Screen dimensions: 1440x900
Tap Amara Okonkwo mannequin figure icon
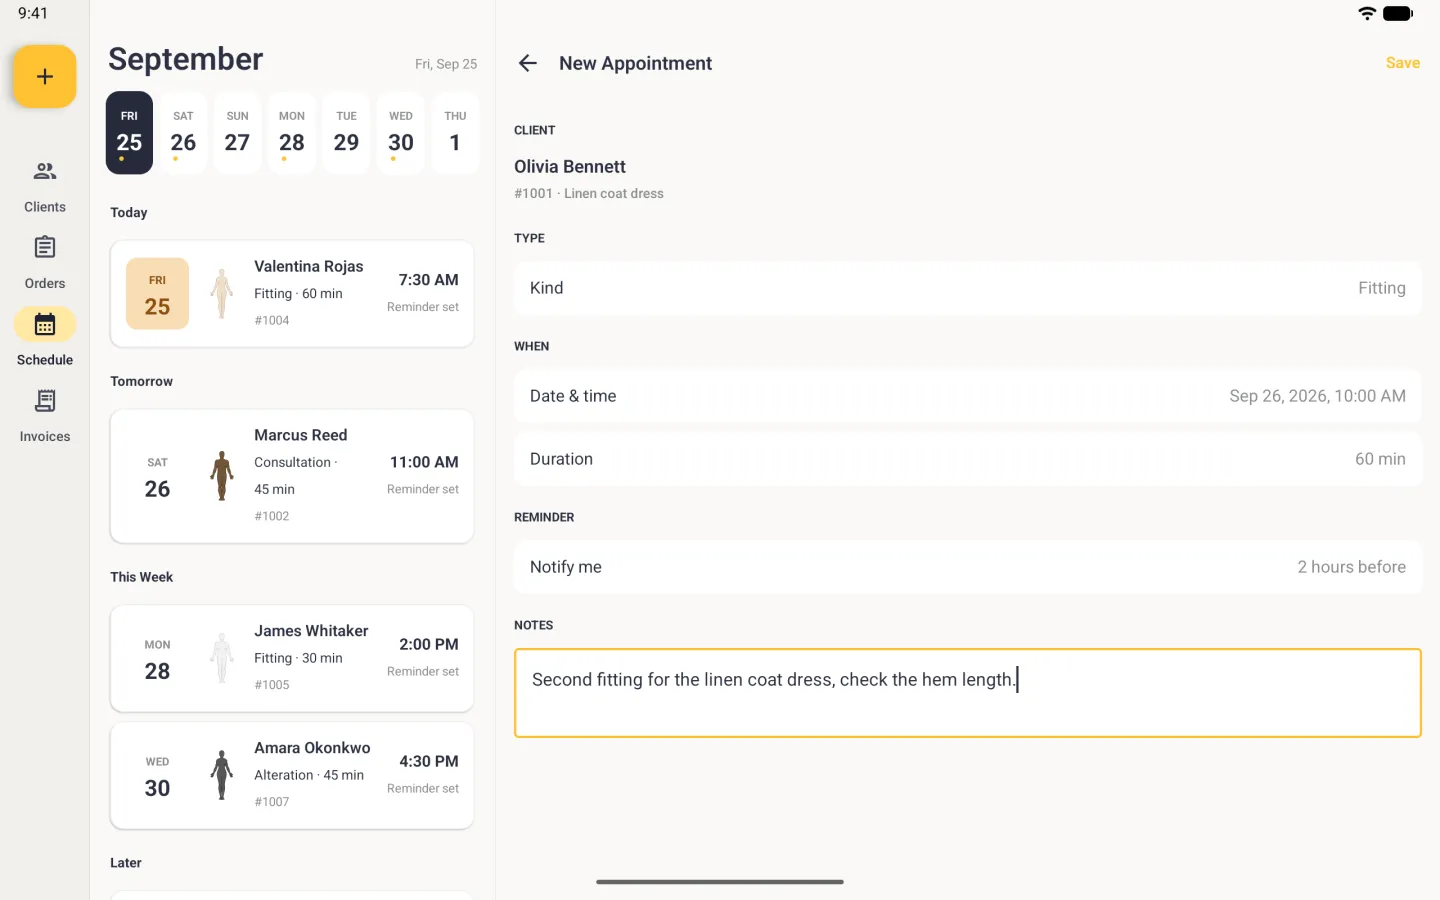point(222,775)
